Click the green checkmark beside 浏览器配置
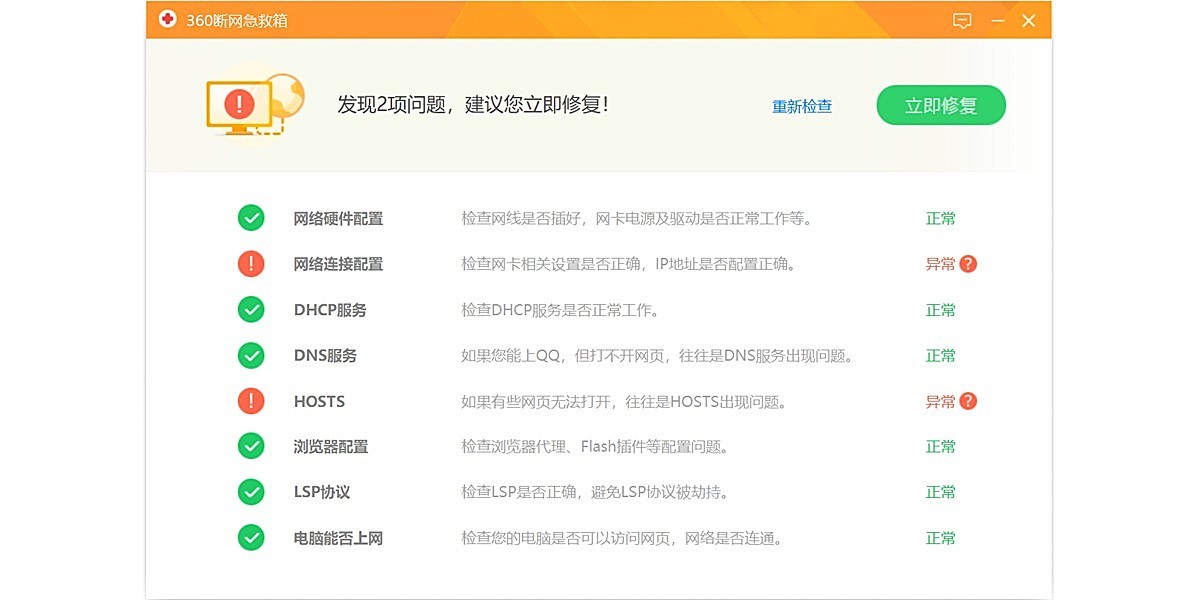The height and width of the screenshot is (600, 1200). pos(251,446)
